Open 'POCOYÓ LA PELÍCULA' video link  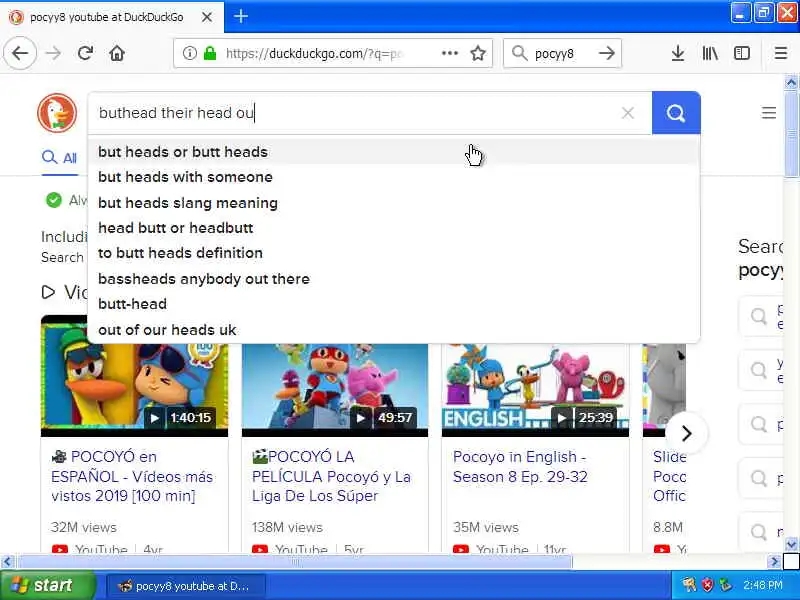(331, 476)
